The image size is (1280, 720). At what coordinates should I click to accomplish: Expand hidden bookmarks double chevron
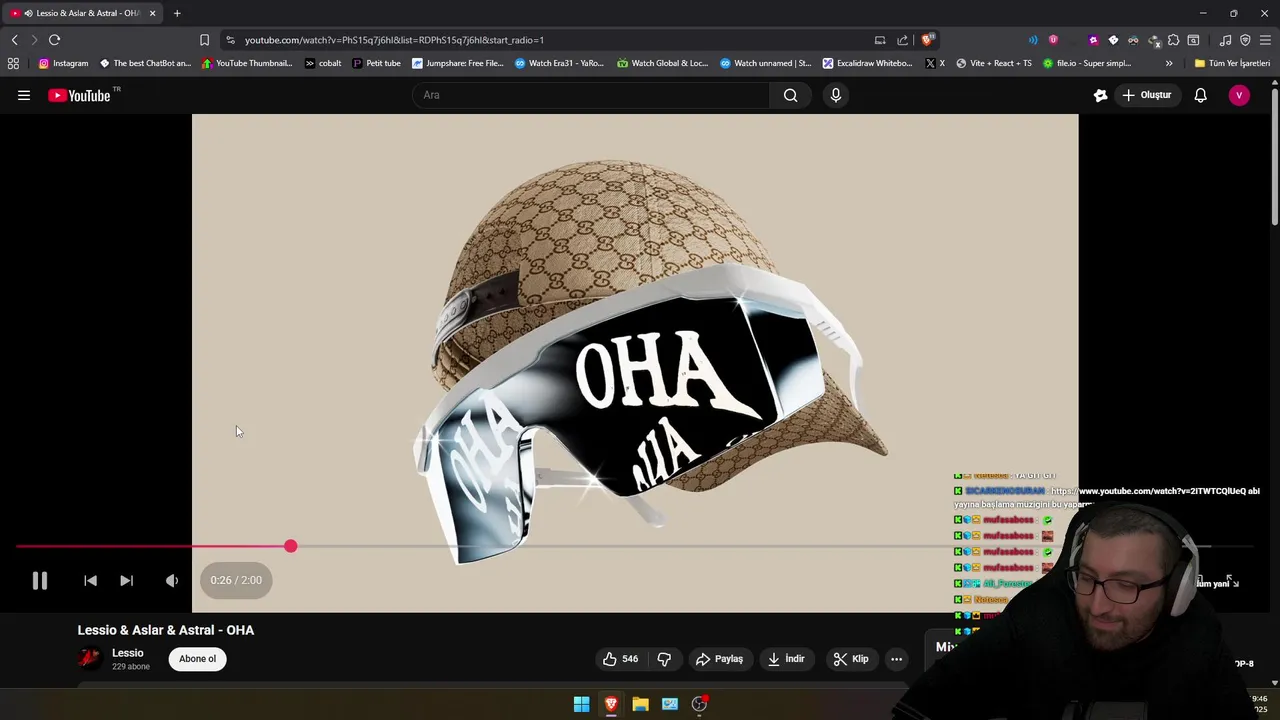(x=1169, y=63)
